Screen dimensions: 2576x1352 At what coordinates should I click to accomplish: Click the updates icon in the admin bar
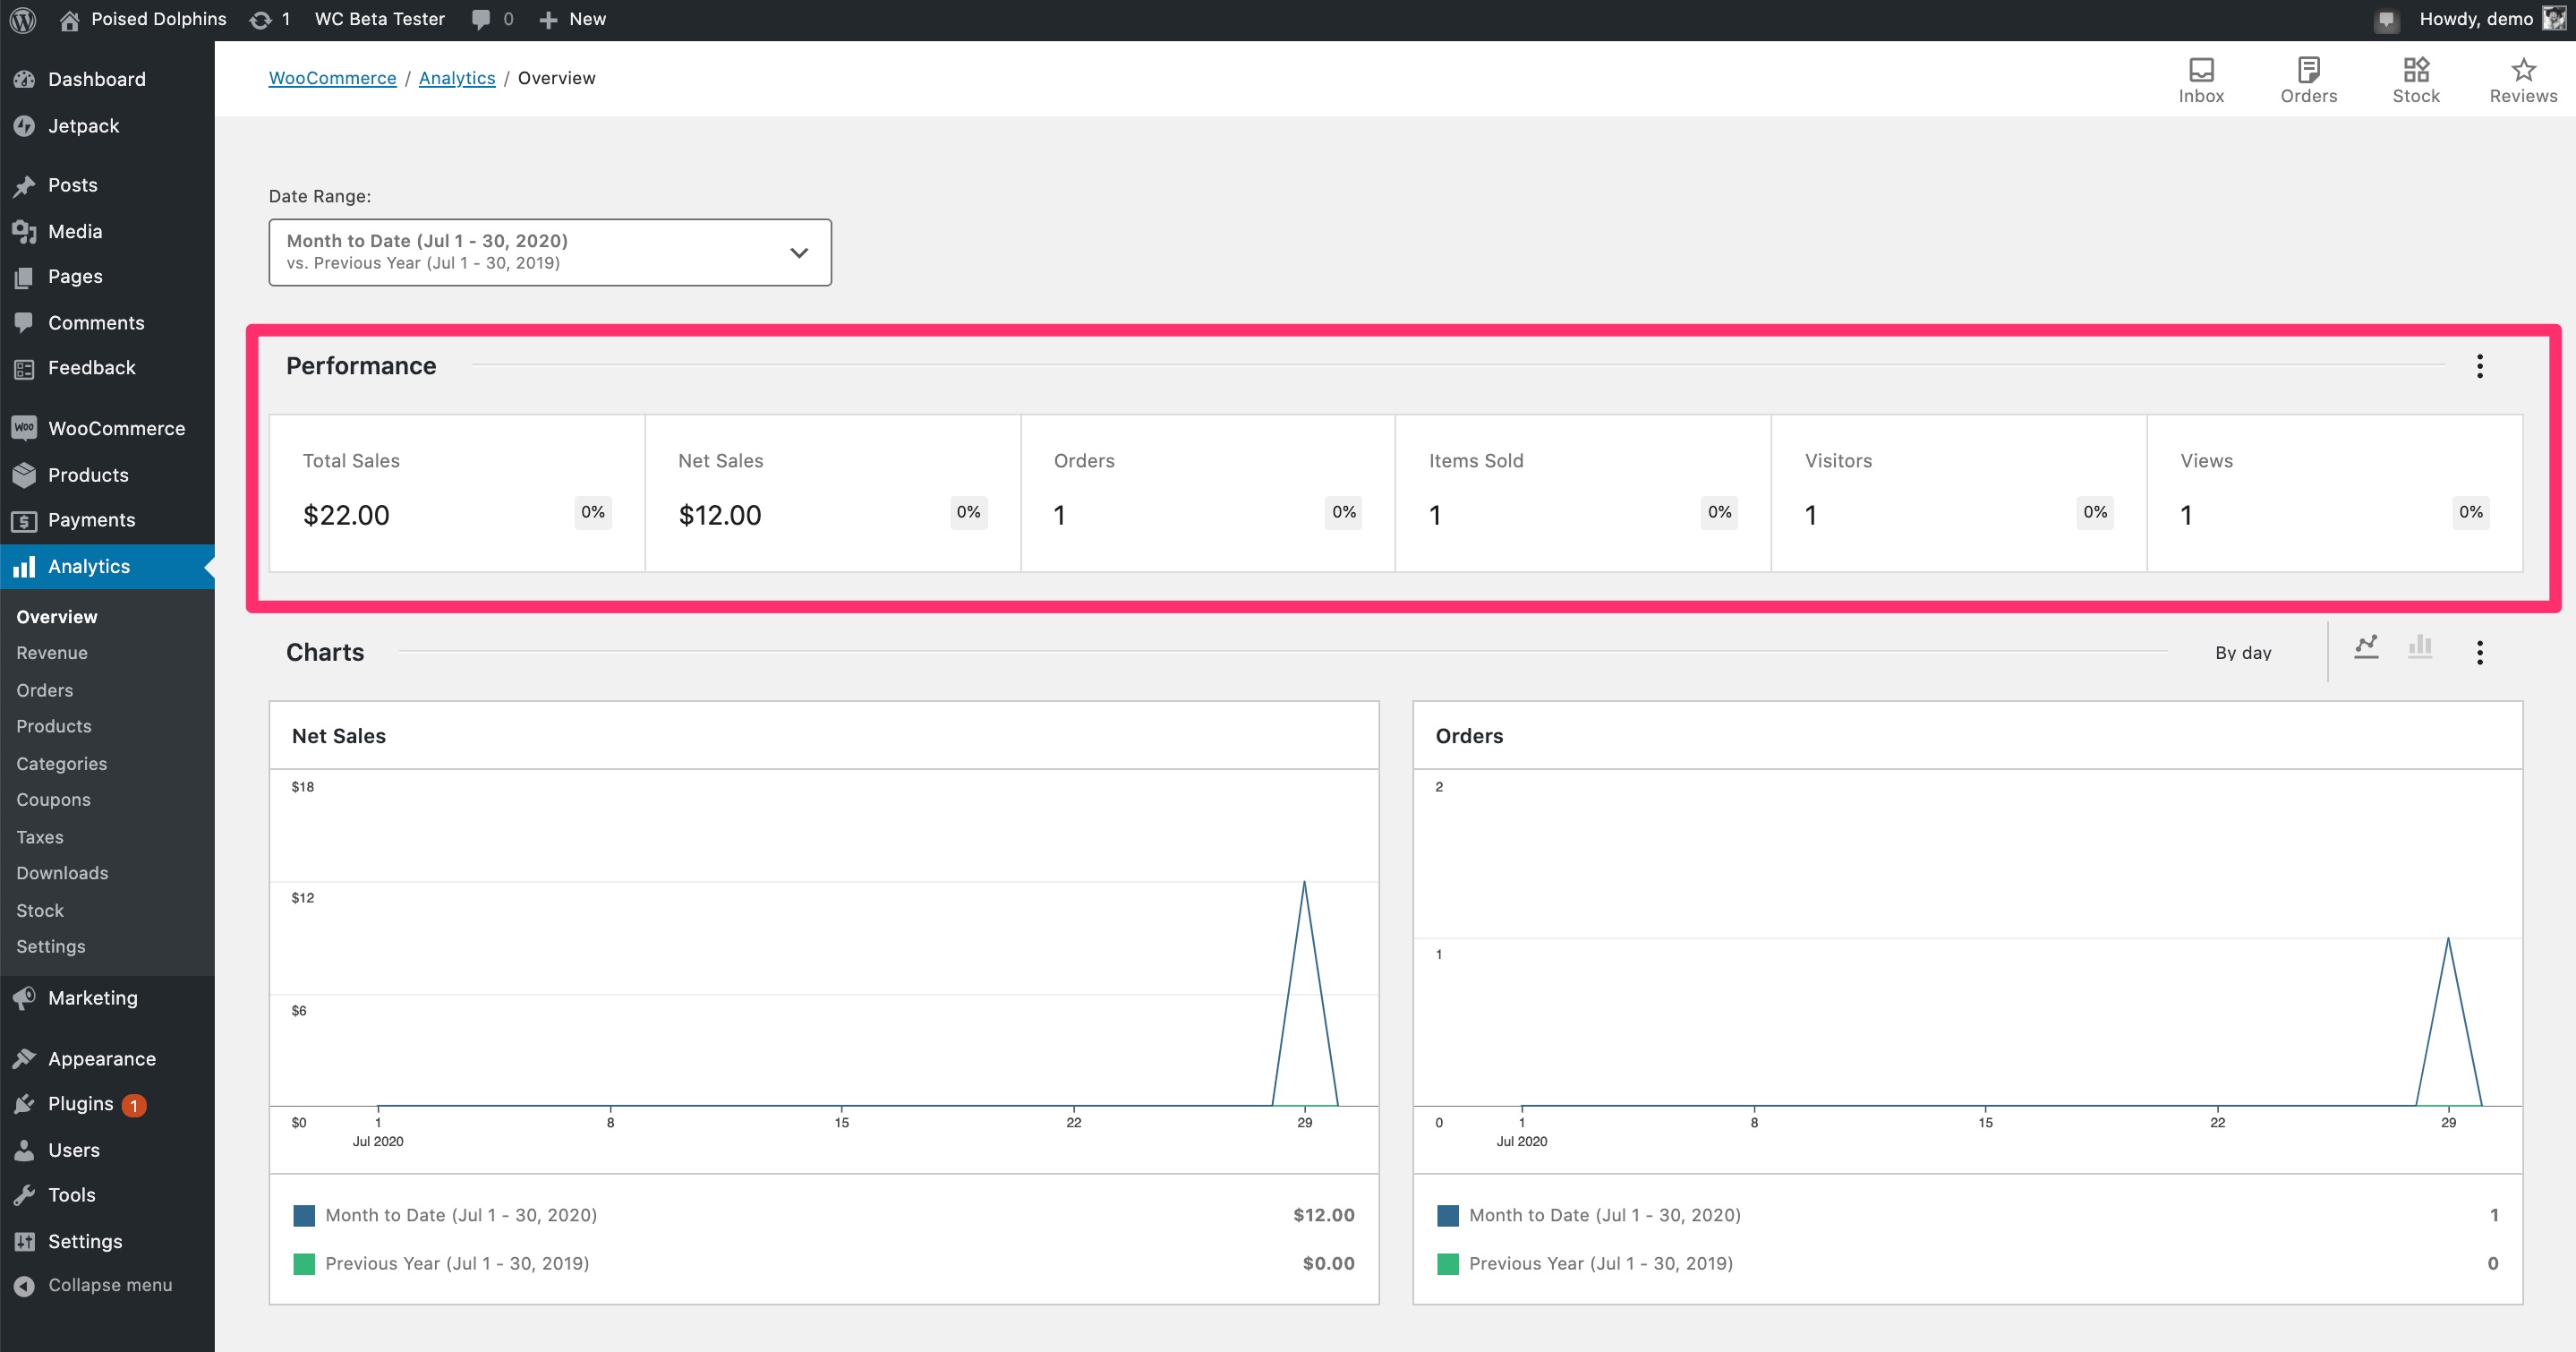coord(261,19)
